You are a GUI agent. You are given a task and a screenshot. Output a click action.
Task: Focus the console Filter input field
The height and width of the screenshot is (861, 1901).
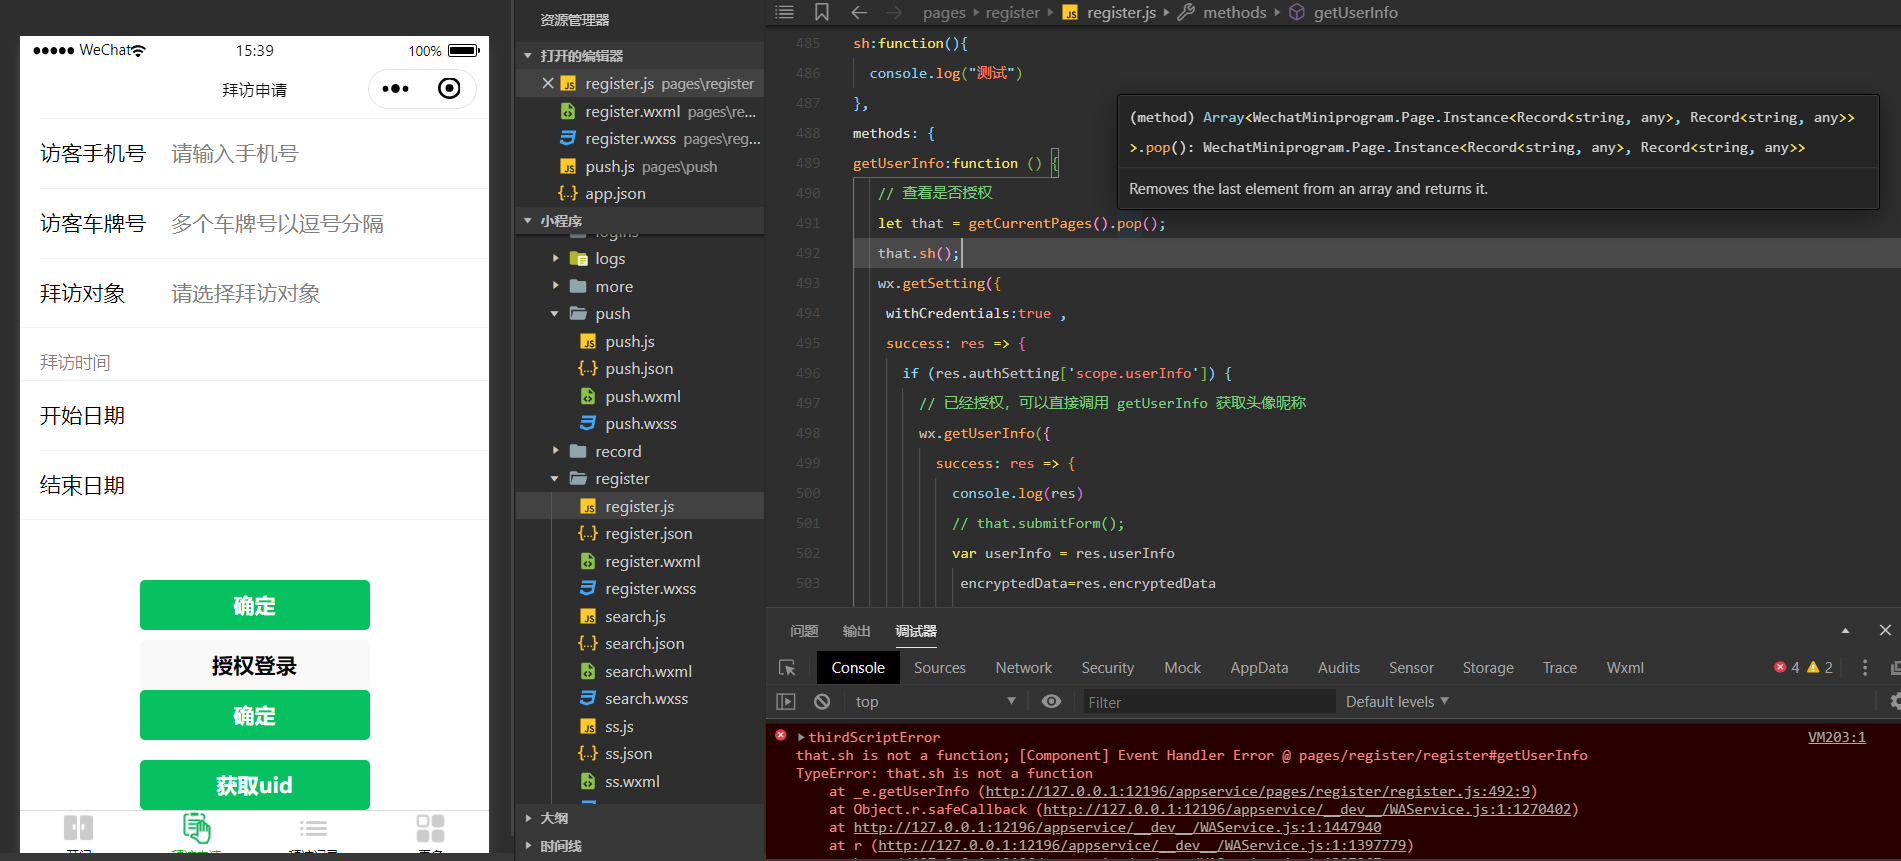1209,702
